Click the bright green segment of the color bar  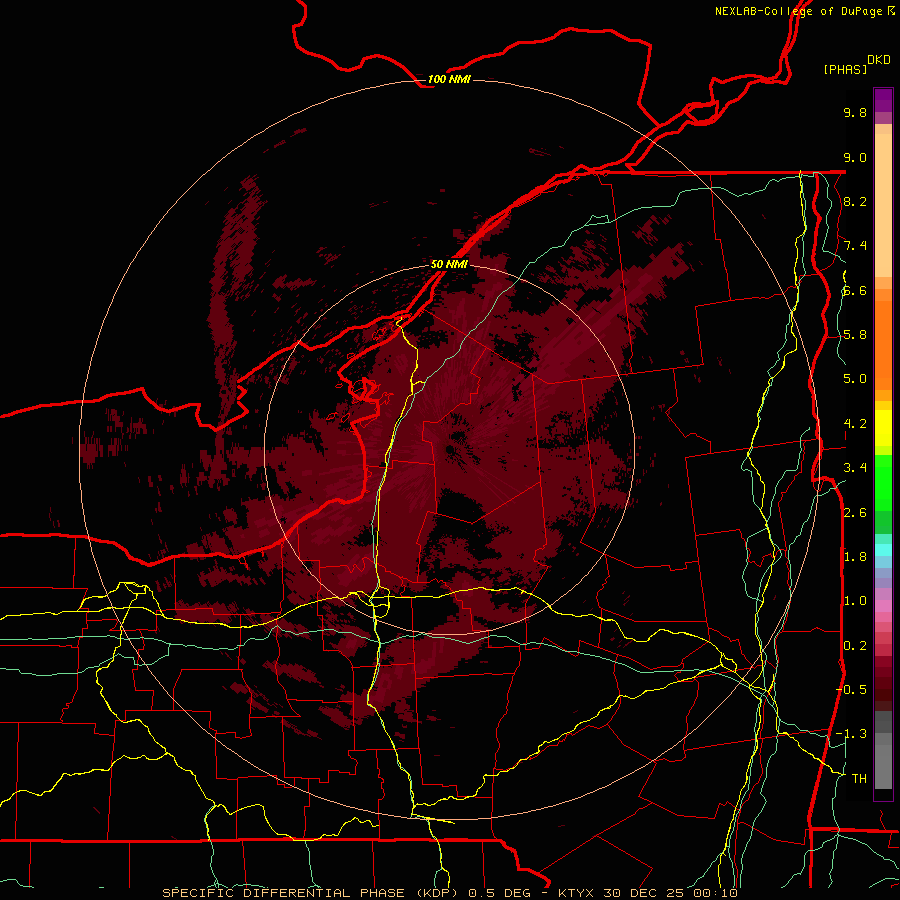pos(883,482)
